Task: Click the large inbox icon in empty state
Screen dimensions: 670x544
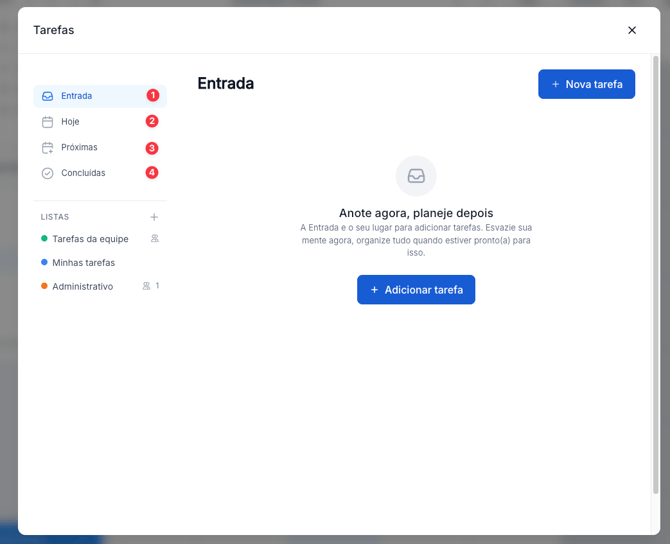Action: (x=416, y=176)
